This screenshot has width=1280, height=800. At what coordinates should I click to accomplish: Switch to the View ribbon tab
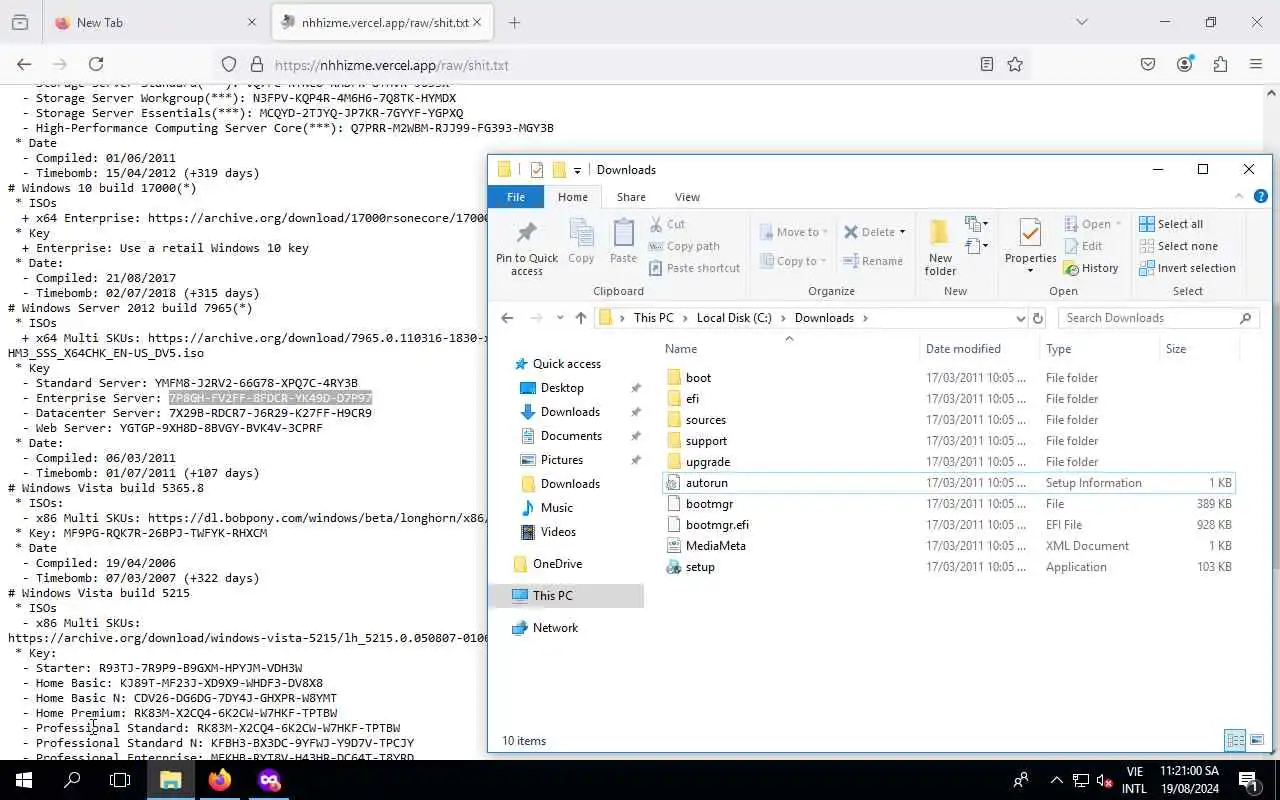(x=687, y=197)
